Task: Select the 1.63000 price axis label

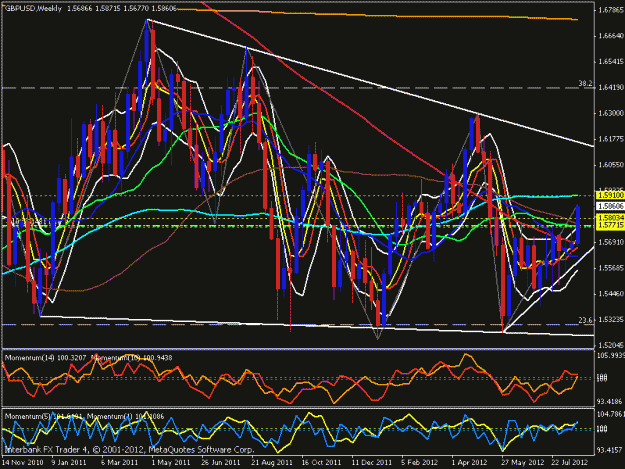Action: pyautogui.click(x=611, y=113)
